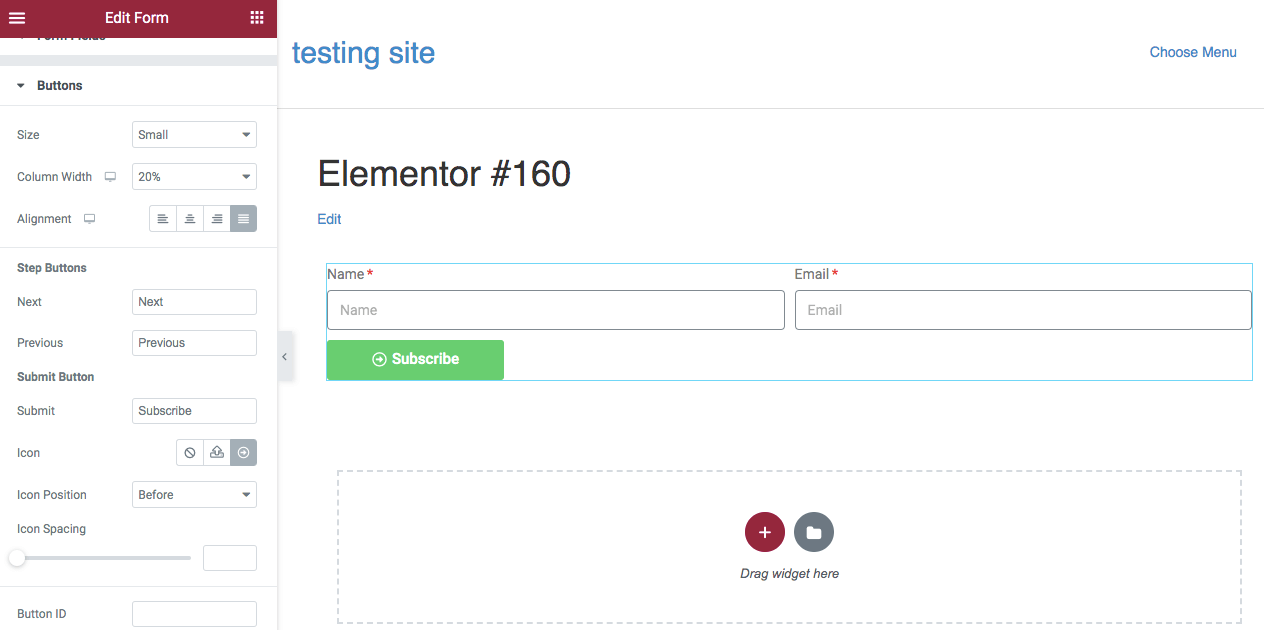Viewport: 1264px width, 630px height.
Task: Click the device icon beside Column Width
Action: click(111, 176)
